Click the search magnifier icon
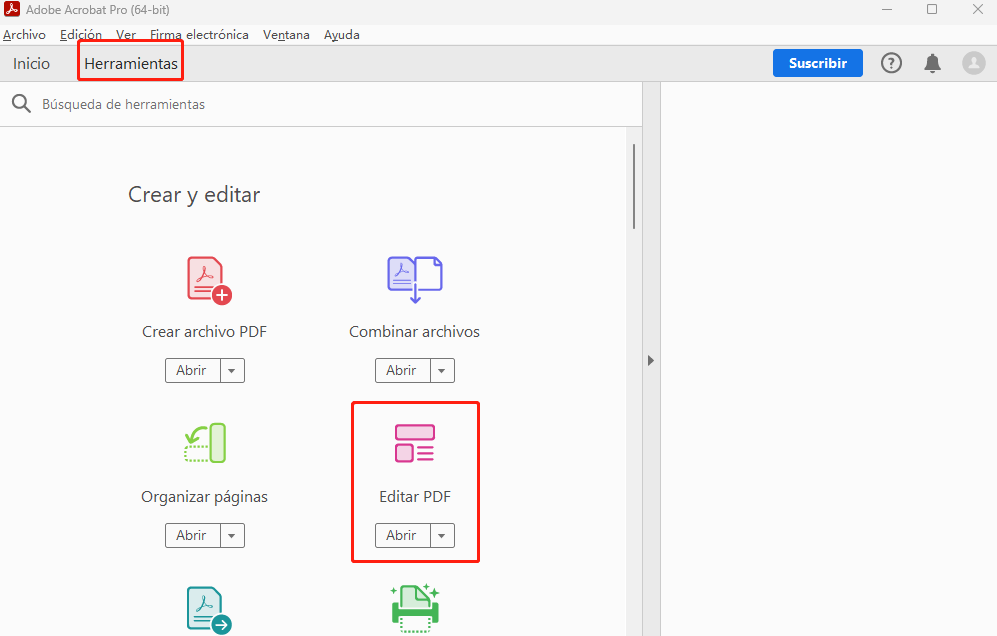The height and width of the screenshot is (636, 997). coord(21,103)
